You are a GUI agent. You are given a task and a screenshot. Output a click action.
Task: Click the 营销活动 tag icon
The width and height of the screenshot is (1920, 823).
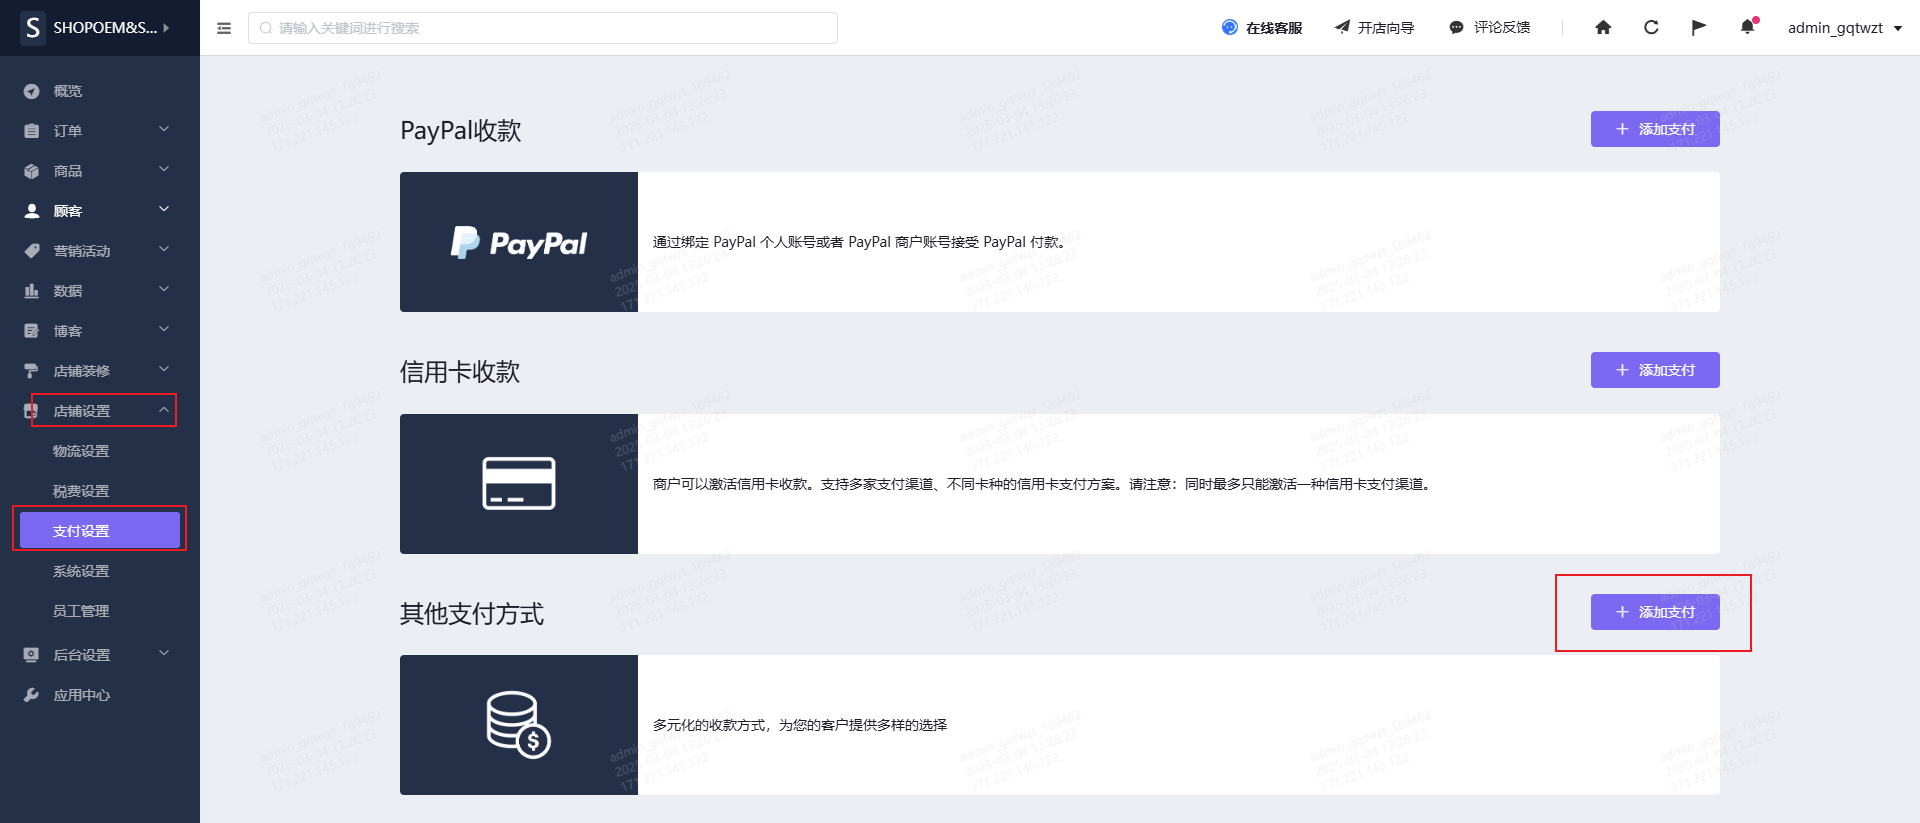click(x=32, y=251)
